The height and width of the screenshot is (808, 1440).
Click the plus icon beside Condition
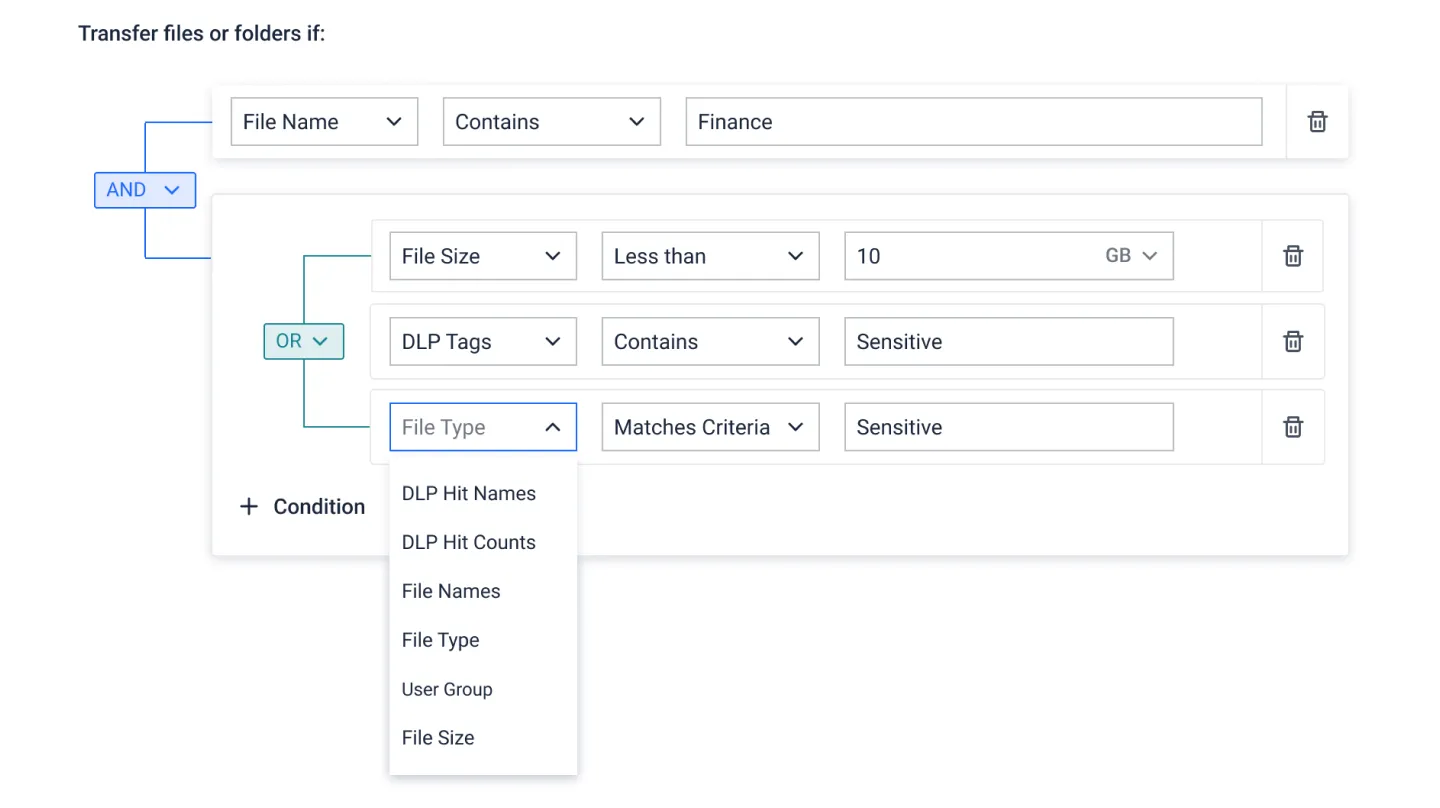coord(249,507)
